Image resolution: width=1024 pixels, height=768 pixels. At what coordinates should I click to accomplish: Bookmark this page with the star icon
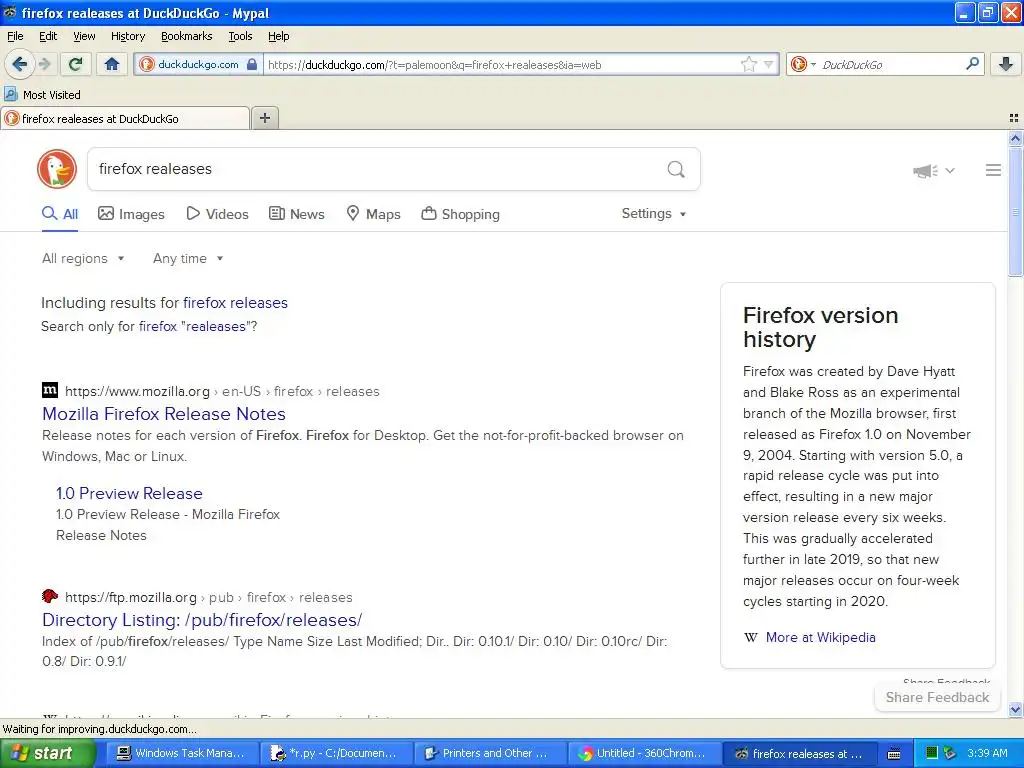[748, 64]
